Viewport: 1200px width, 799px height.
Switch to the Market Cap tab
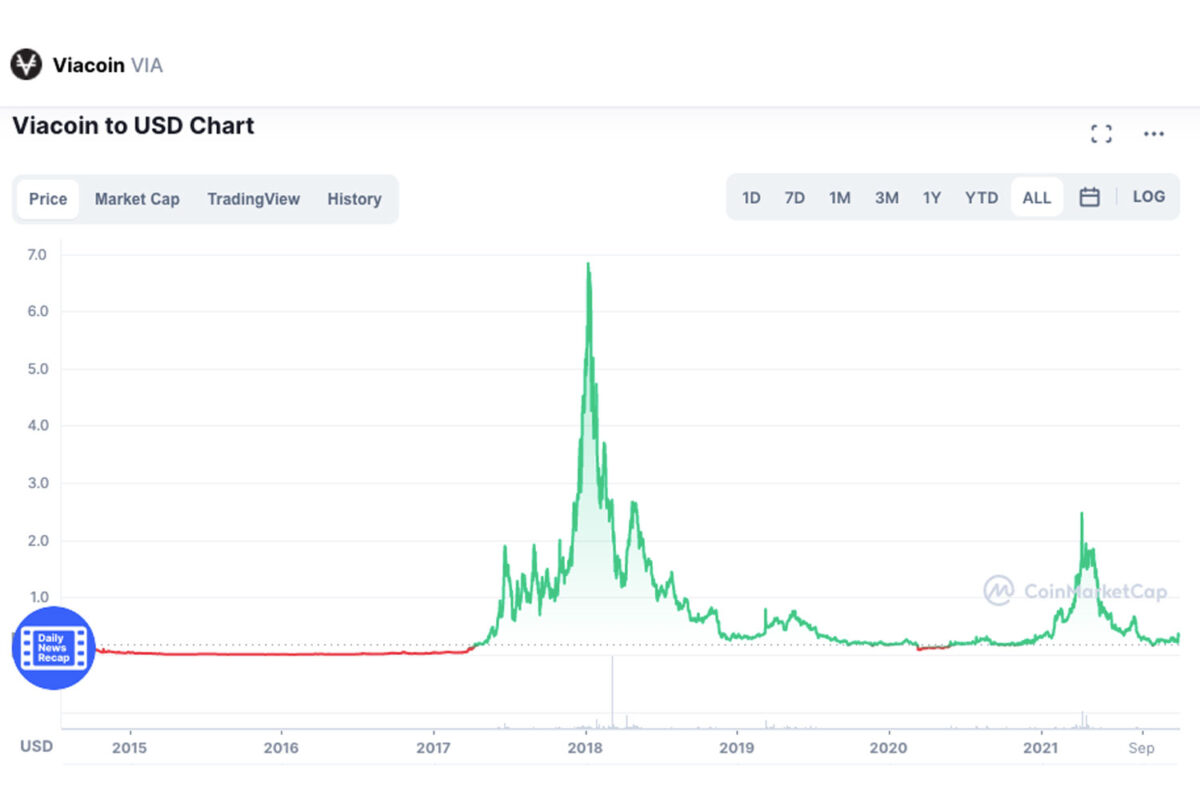(137, 199)
